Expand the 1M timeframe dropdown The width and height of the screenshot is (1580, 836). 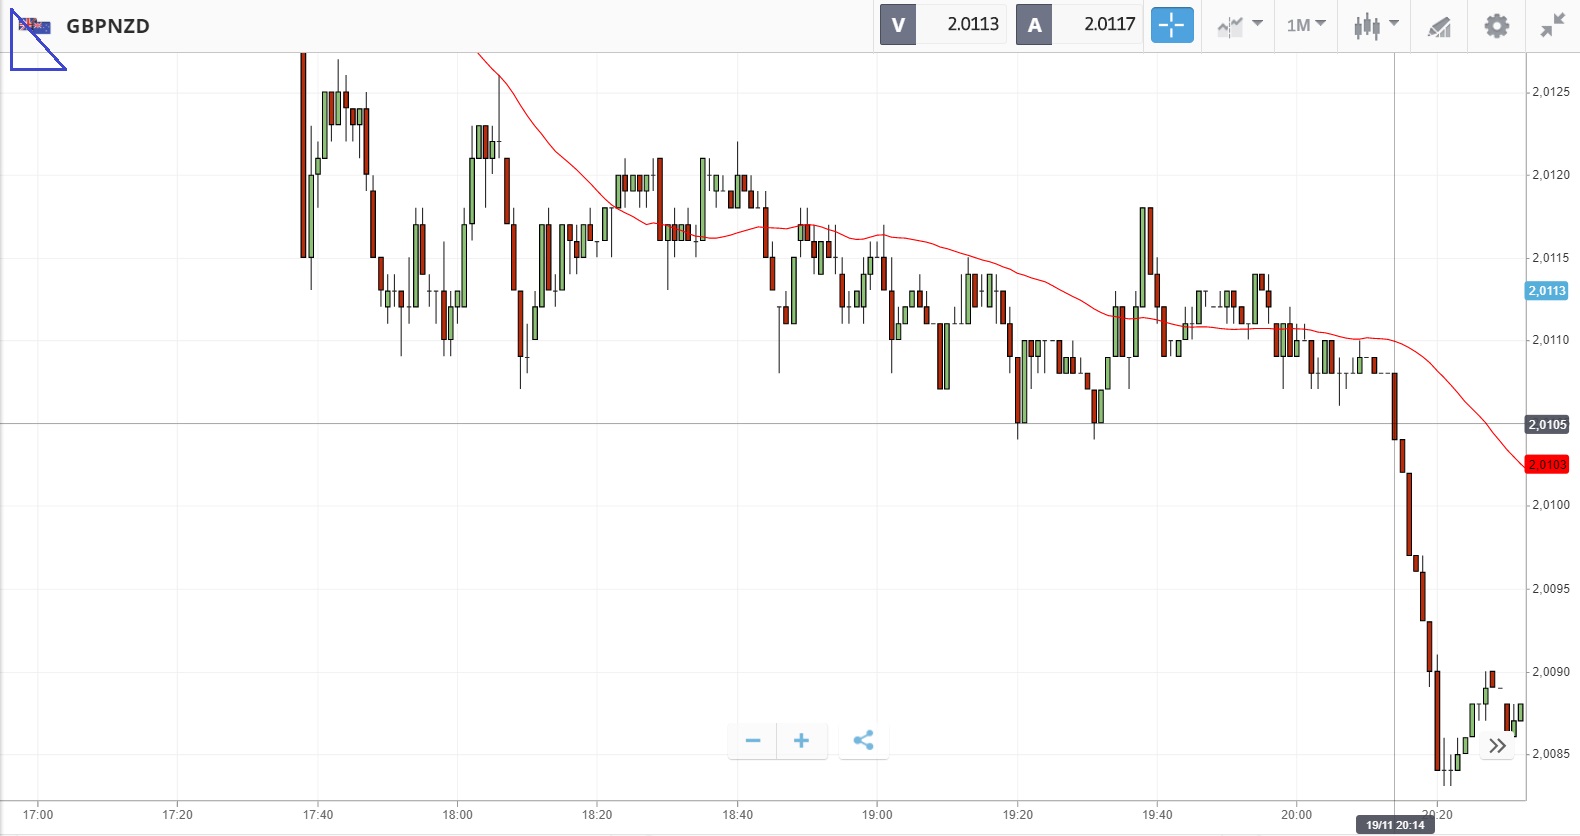[1306, 25]
